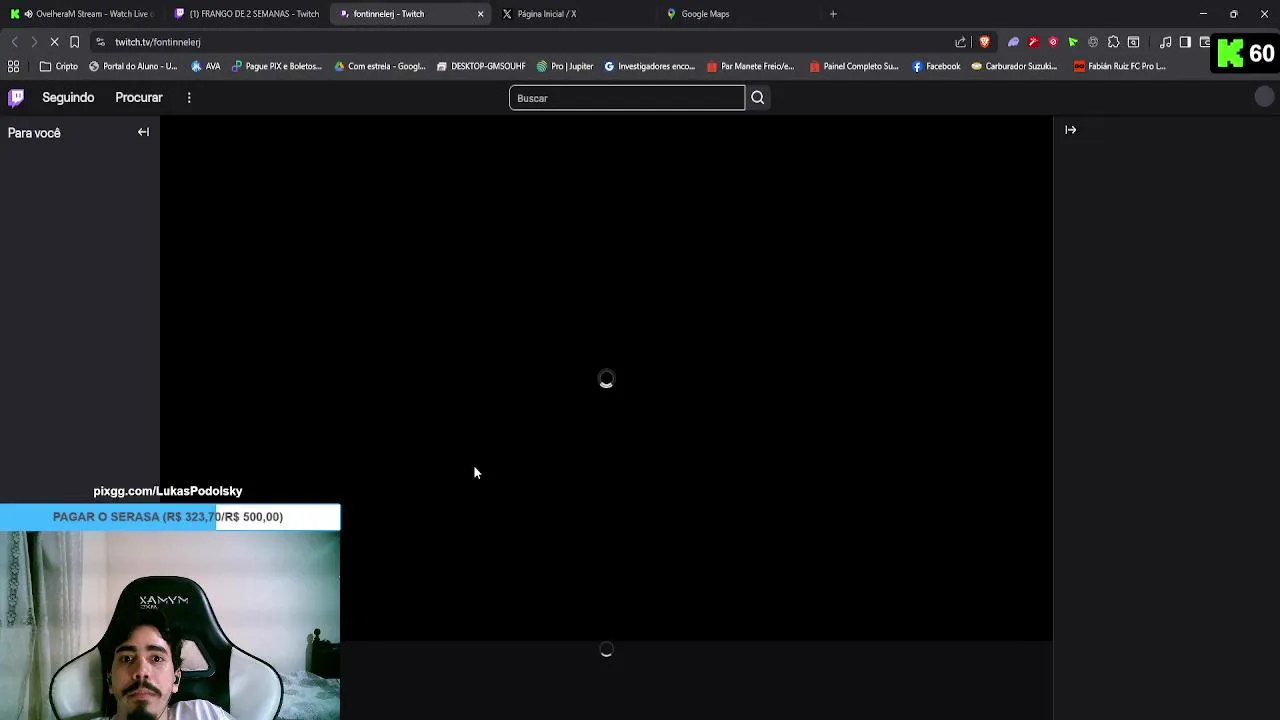Open Painel Completo Su... bookmark
Screen dimensions: 1280x720
tap(854, 66)
